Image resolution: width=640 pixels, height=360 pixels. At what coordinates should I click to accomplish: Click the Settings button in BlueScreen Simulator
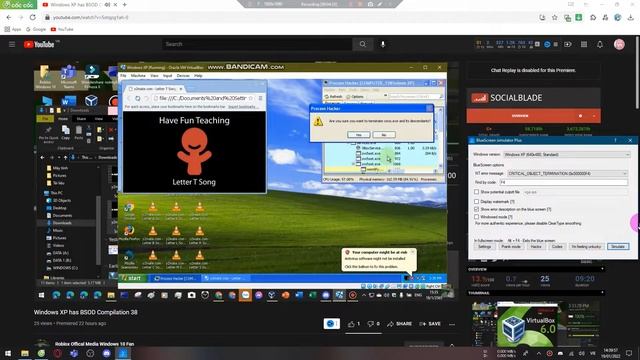tap(484, 247)
